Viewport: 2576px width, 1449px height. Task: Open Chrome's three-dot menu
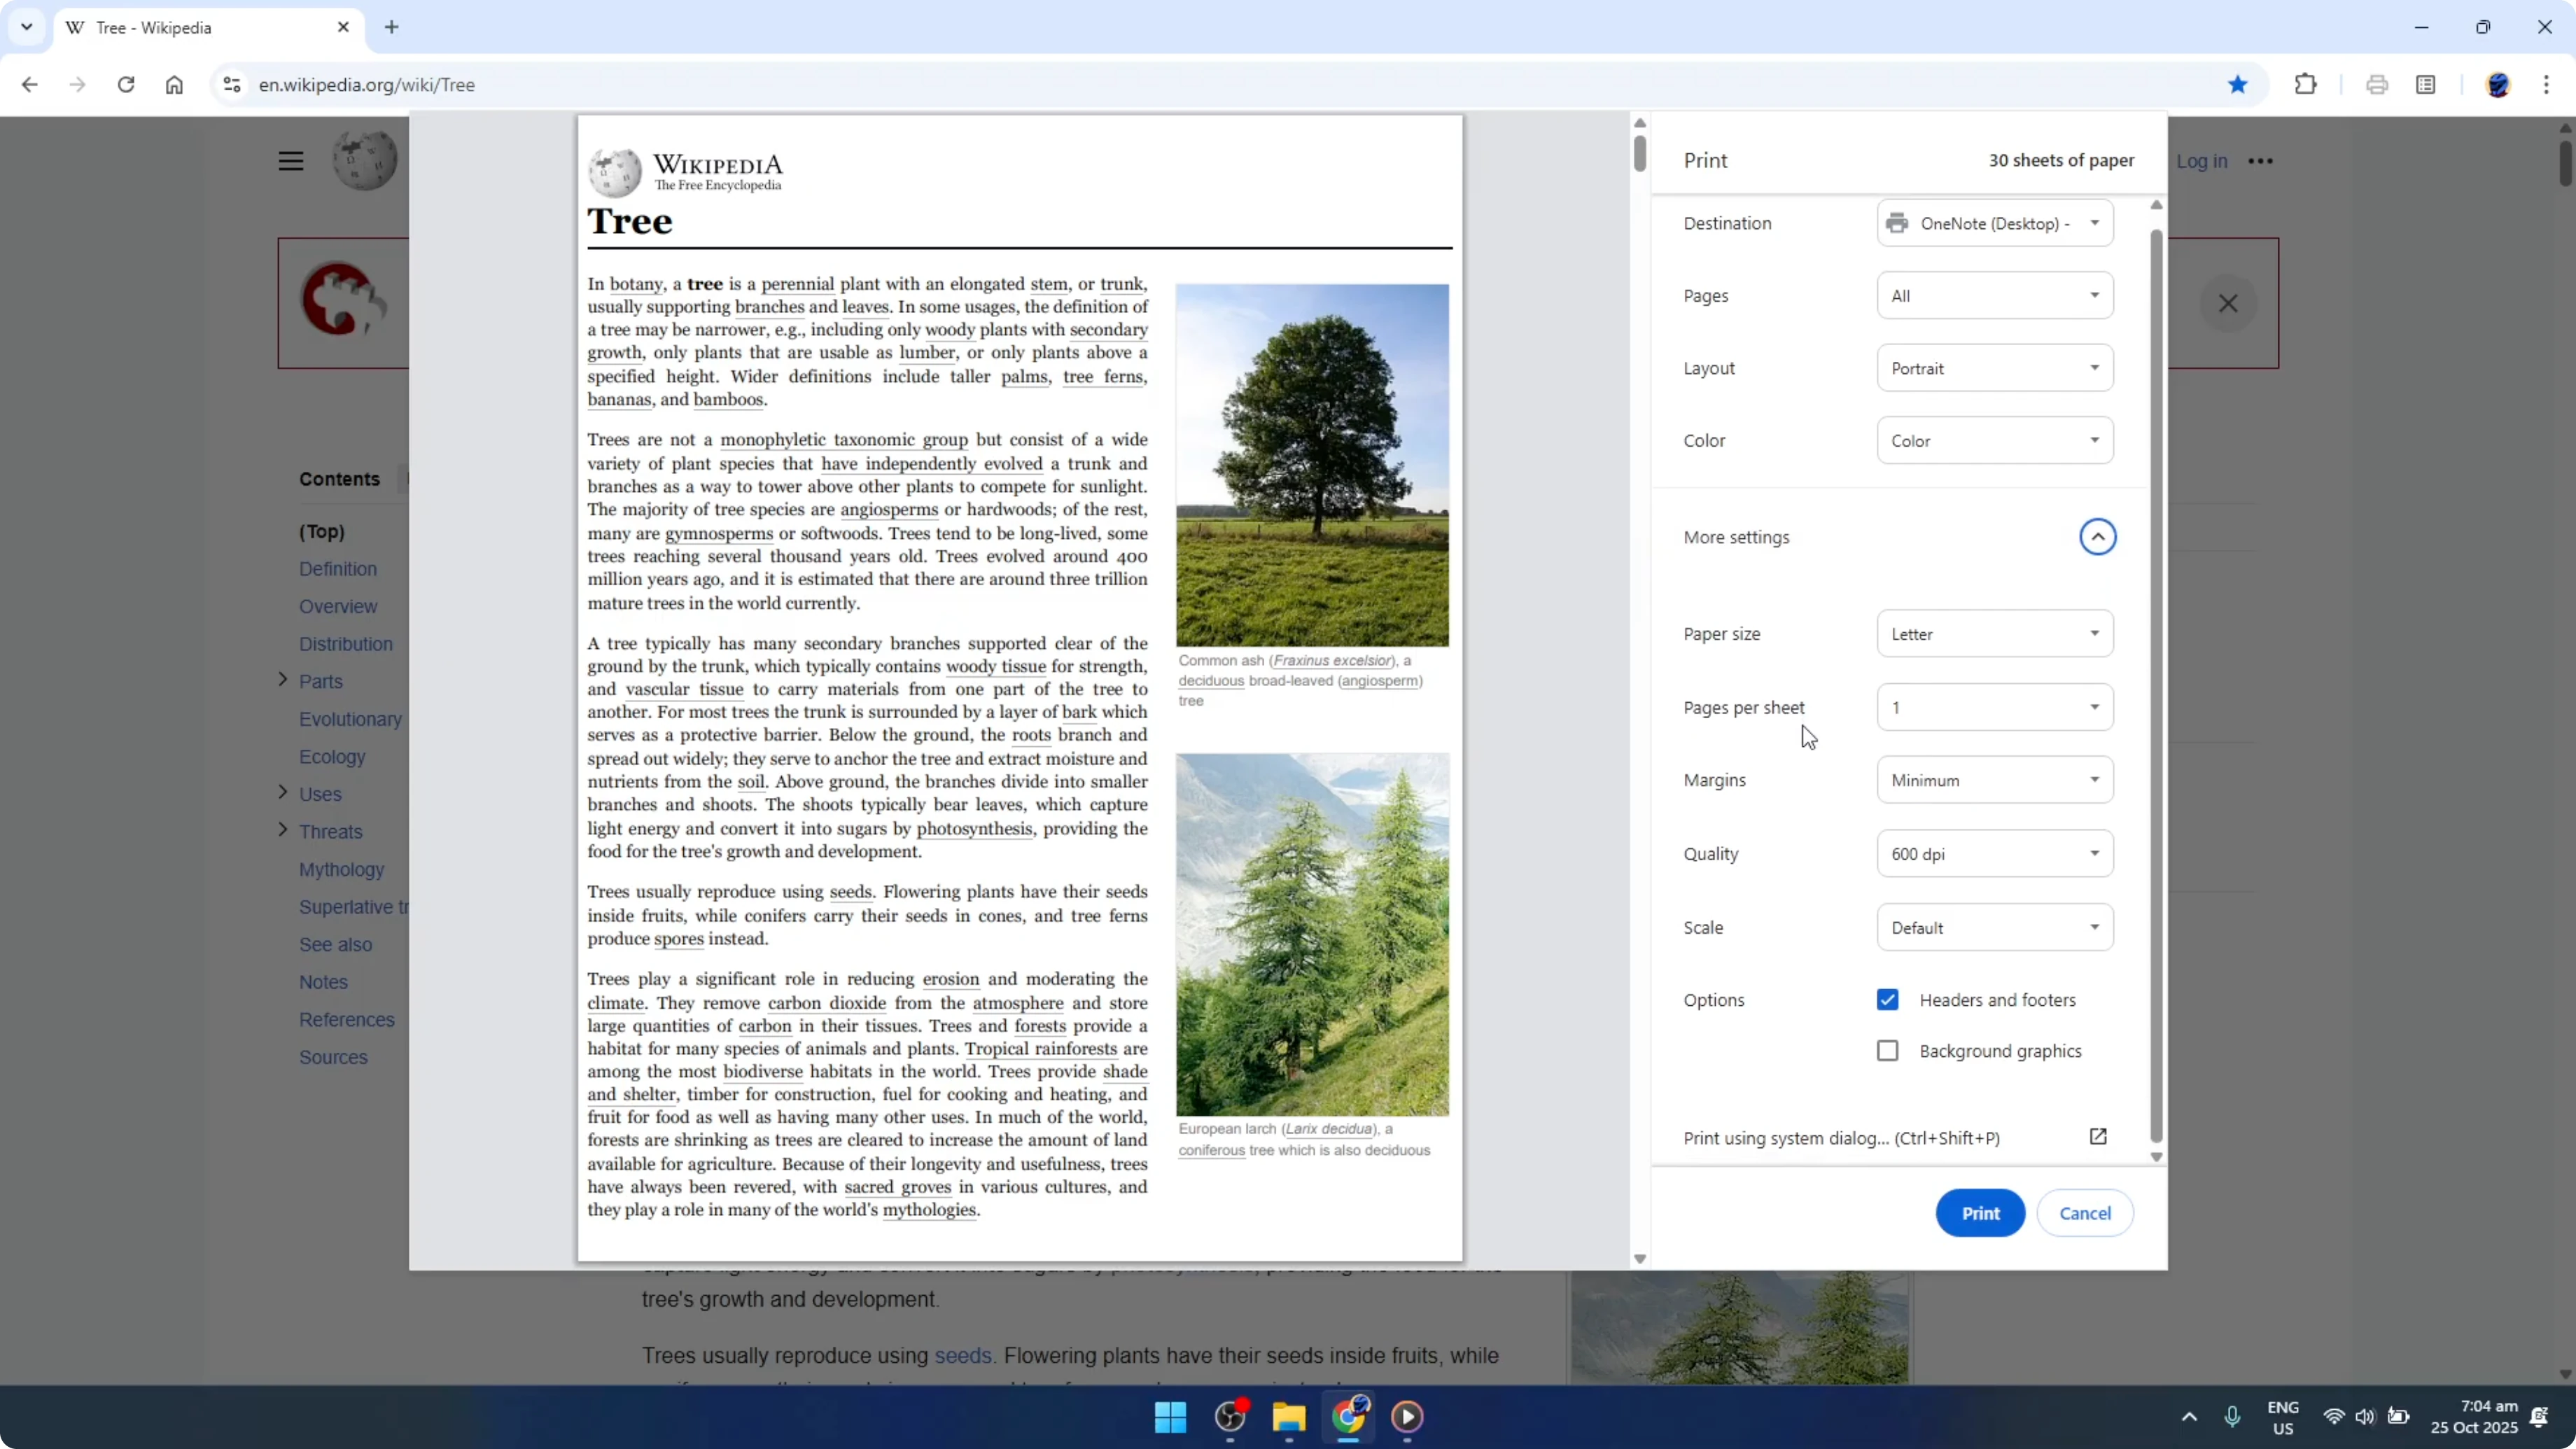tap(2546, 85)
